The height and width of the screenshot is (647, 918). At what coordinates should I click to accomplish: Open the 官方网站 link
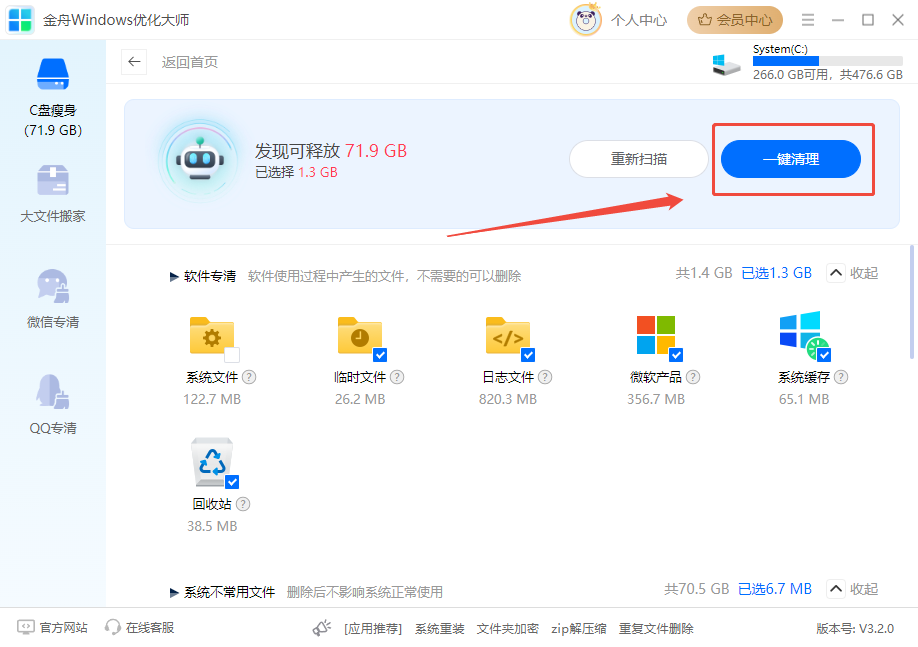click(x=53, y=628)
